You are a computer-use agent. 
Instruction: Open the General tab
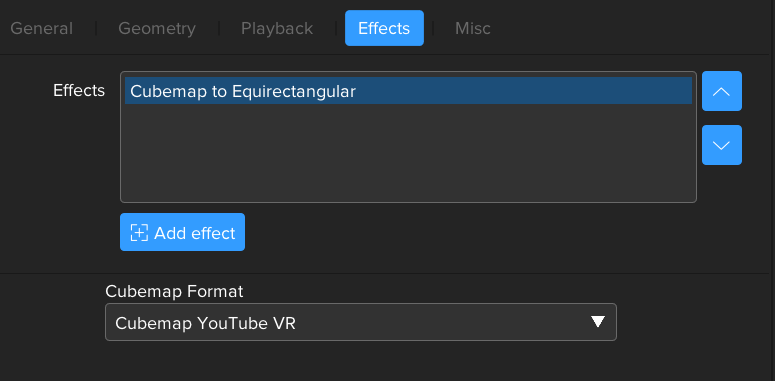42,28
